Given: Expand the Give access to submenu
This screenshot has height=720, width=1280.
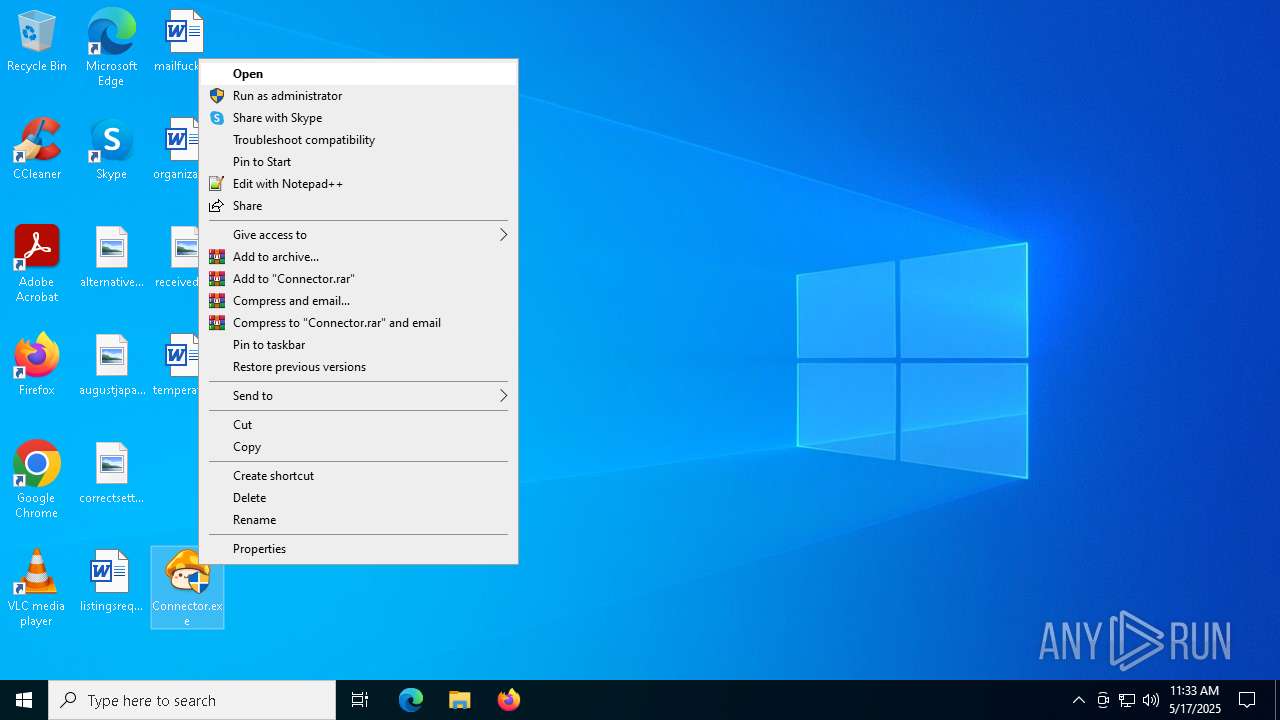Looking at the screenshot, I should (x=359, y=235).
